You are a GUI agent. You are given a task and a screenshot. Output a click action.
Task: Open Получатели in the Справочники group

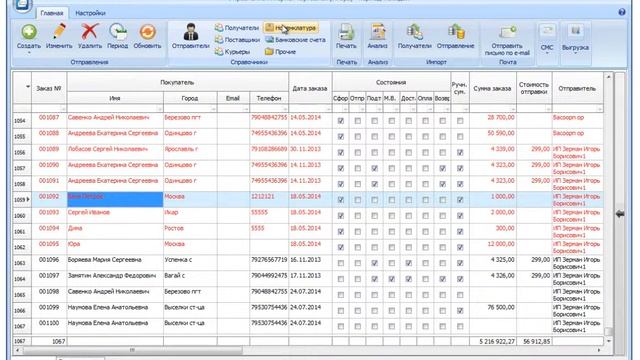point(237,28)
